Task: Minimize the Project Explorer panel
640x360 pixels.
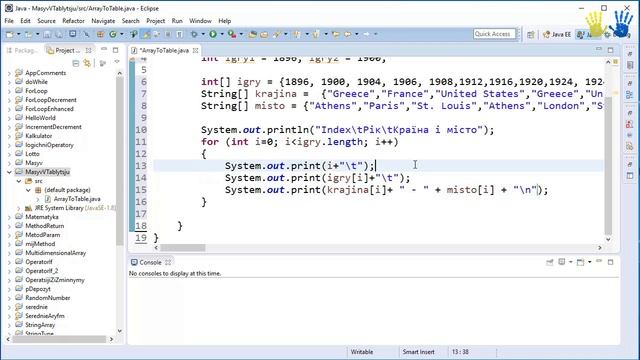Action: pyautogui.click(x=104, y=50)
